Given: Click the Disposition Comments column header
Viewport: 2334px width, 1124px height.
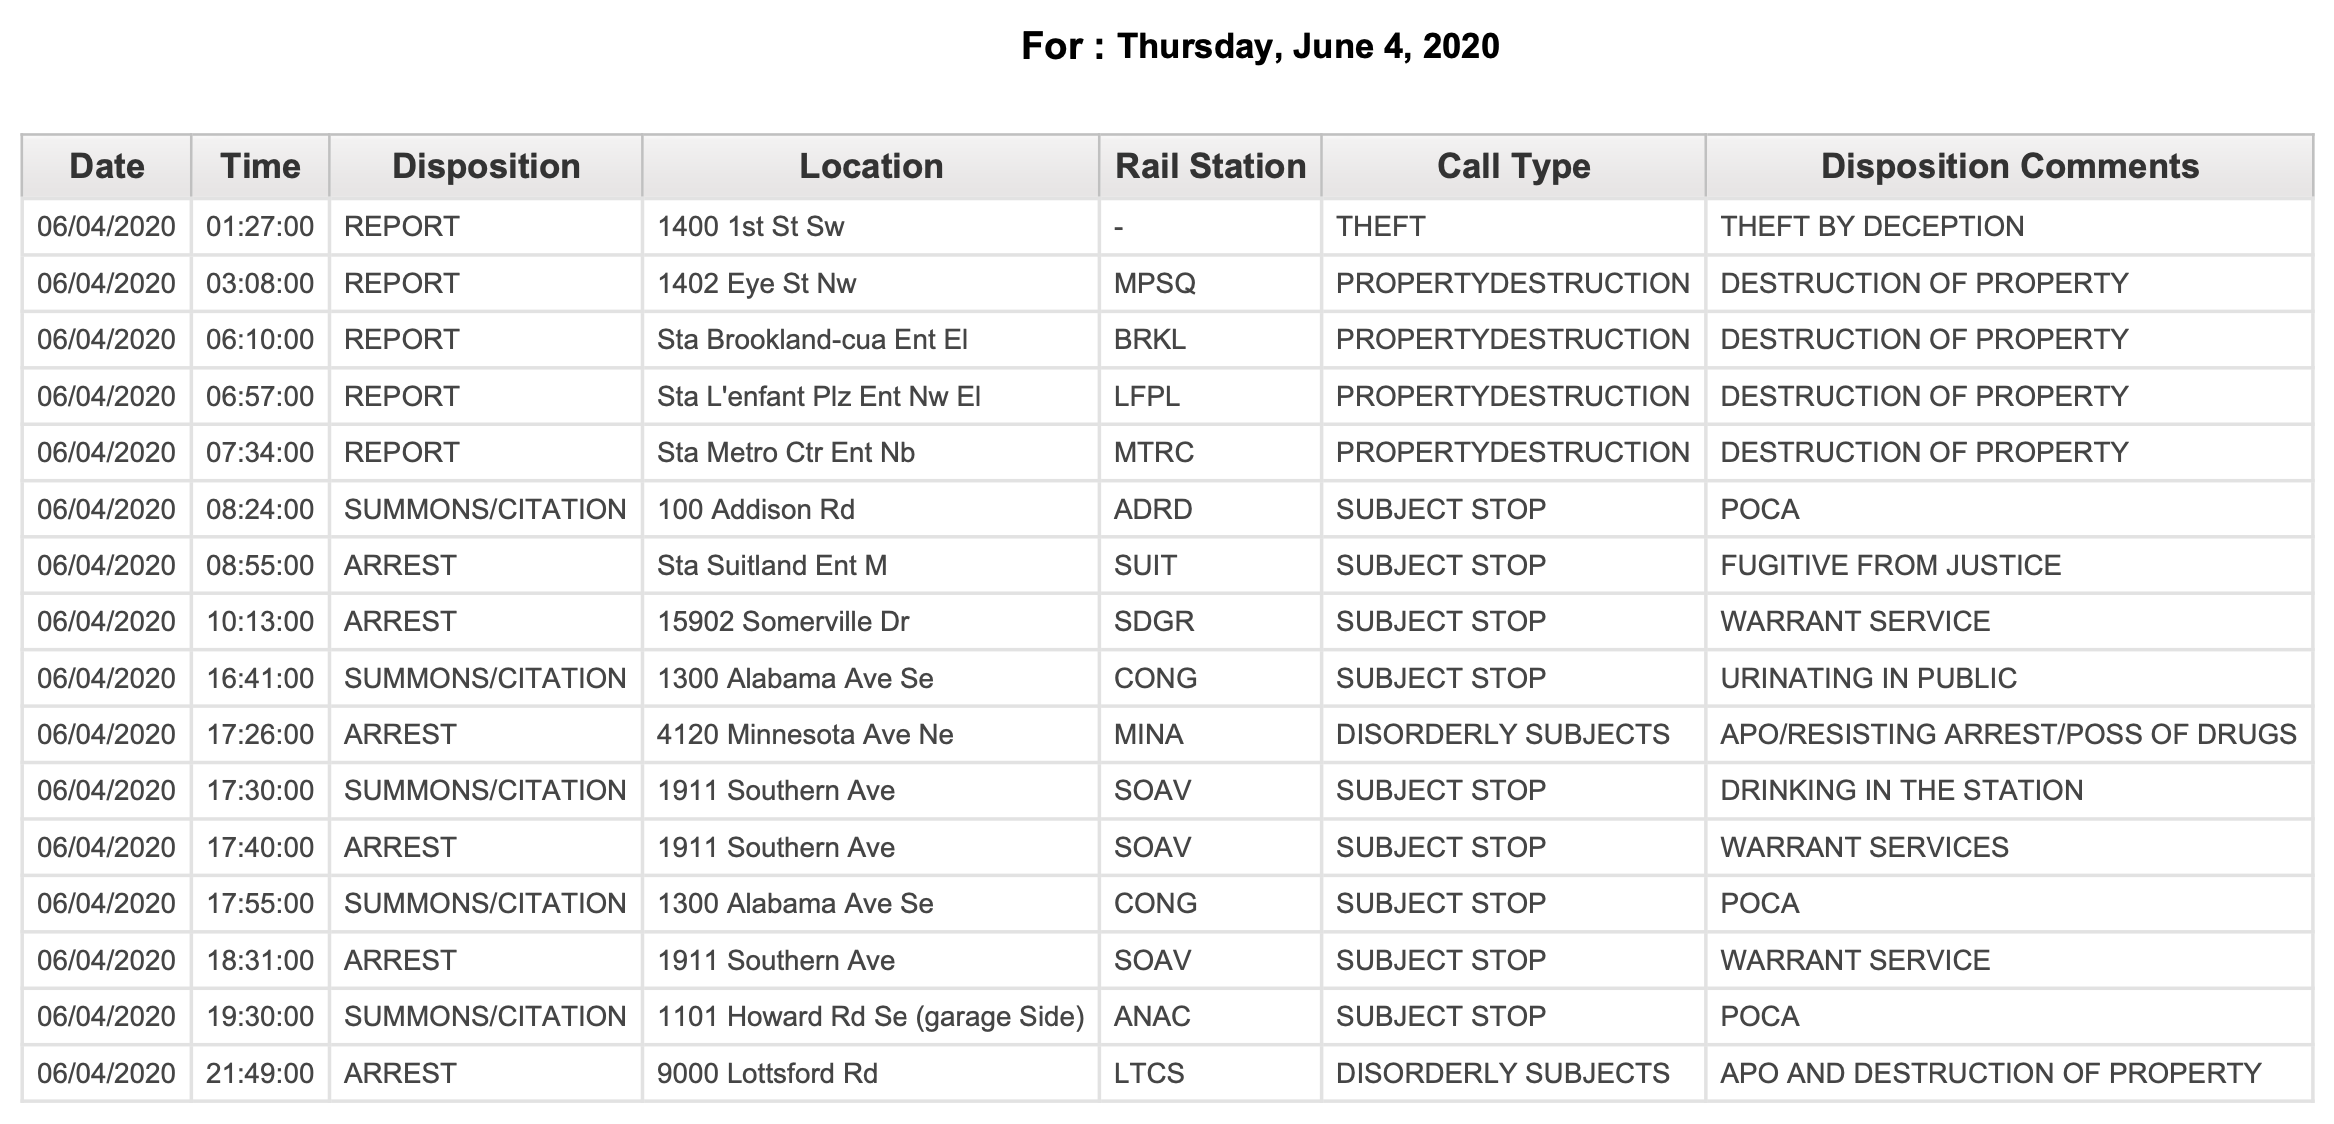Looking at the screenshot, I should click(x=2009, y=166).
